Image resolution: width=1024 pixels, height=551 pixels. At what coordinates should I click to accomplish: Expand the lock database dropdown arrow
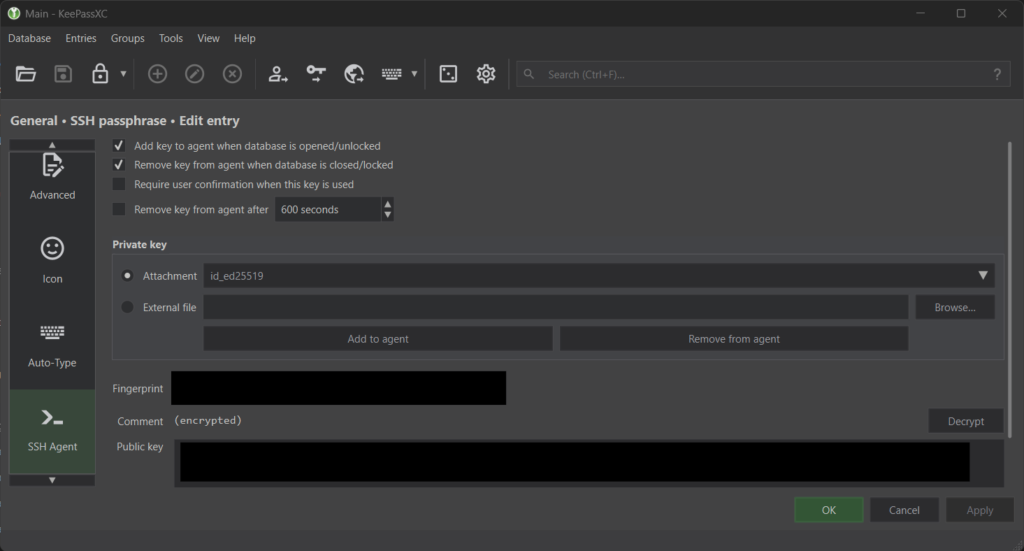pyautogui.click(x=123, y=74)
